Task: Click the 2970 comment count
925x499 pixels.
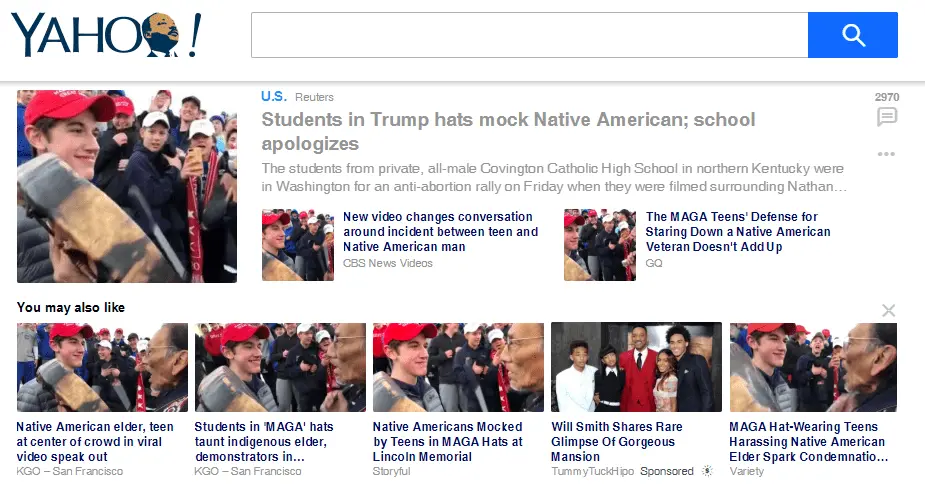Action: [887, 97]
